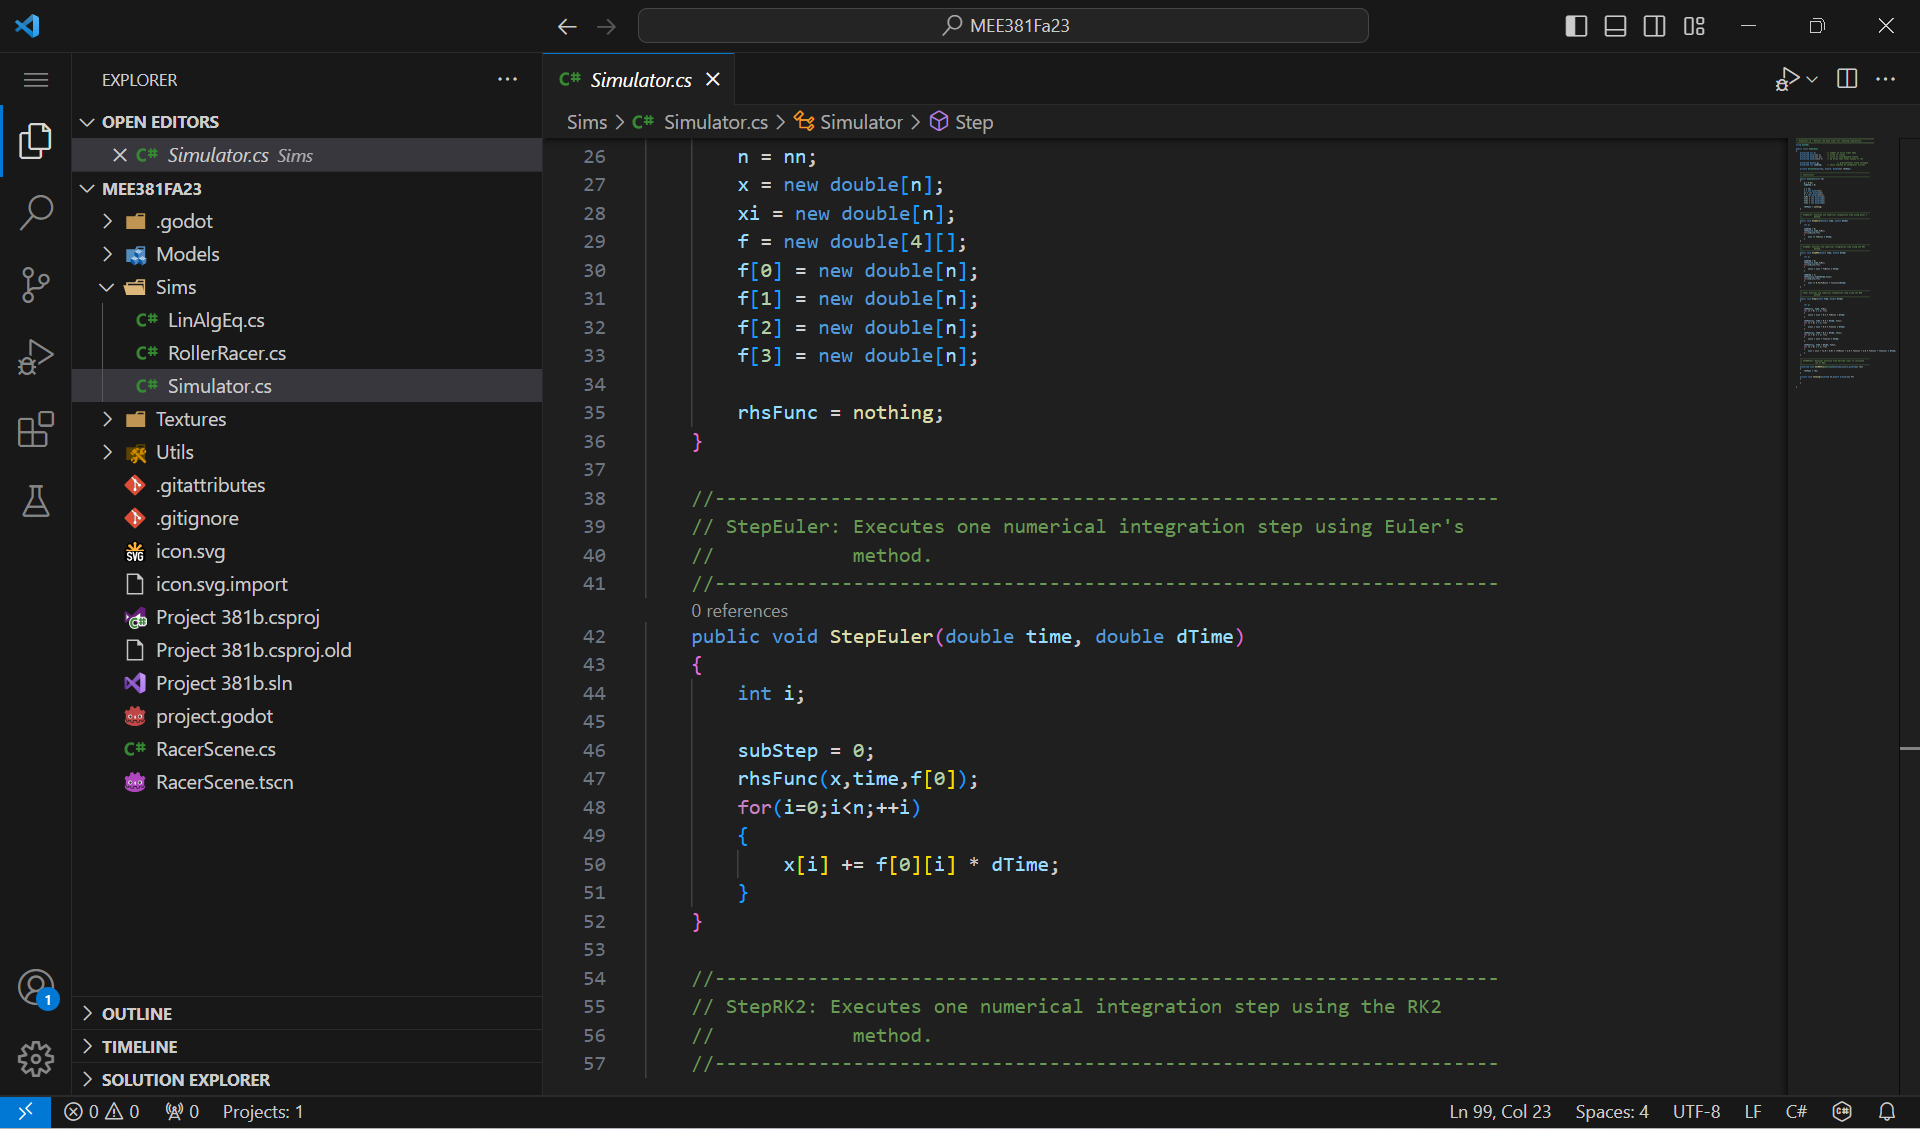Viewport: 1920px width, 1129px height.
Task: Switch to the Simulator.cs editor tab
Action: pyautogui.click(x=640, y=79)
